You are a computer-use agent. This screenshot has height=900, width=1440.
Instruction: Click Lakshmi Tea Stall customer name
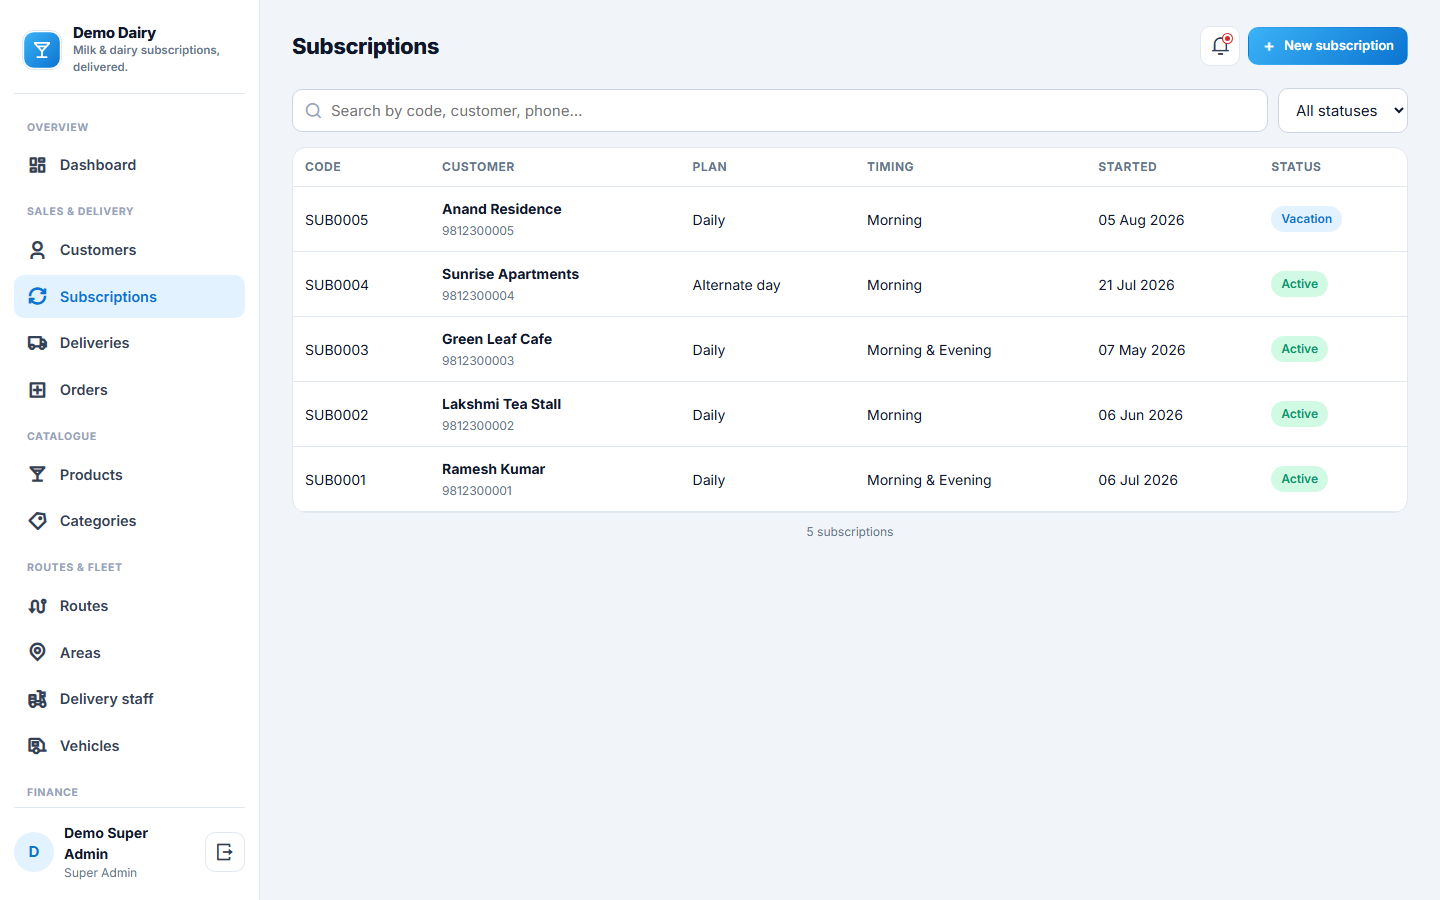(502, 404)
